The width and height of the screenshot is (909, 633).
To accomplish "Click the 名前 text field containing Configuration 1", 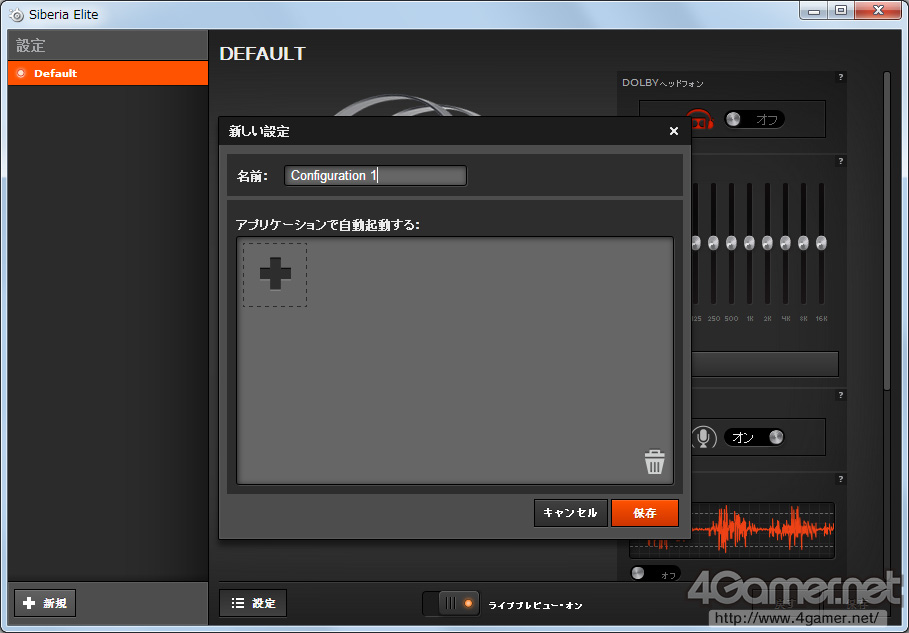I will click(x=375, y=176).
